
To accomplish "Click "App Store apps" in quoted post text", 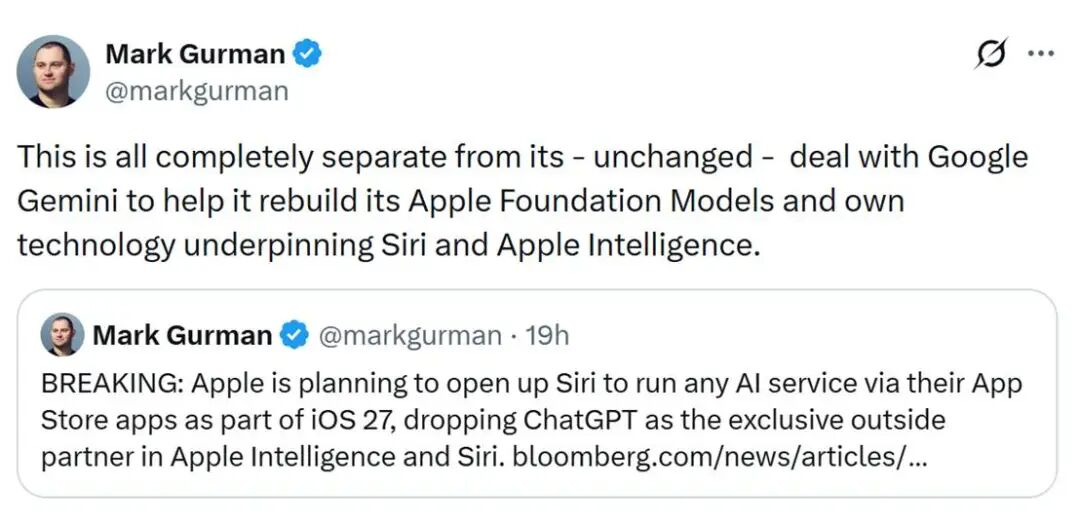I will (x=106, y=420).
